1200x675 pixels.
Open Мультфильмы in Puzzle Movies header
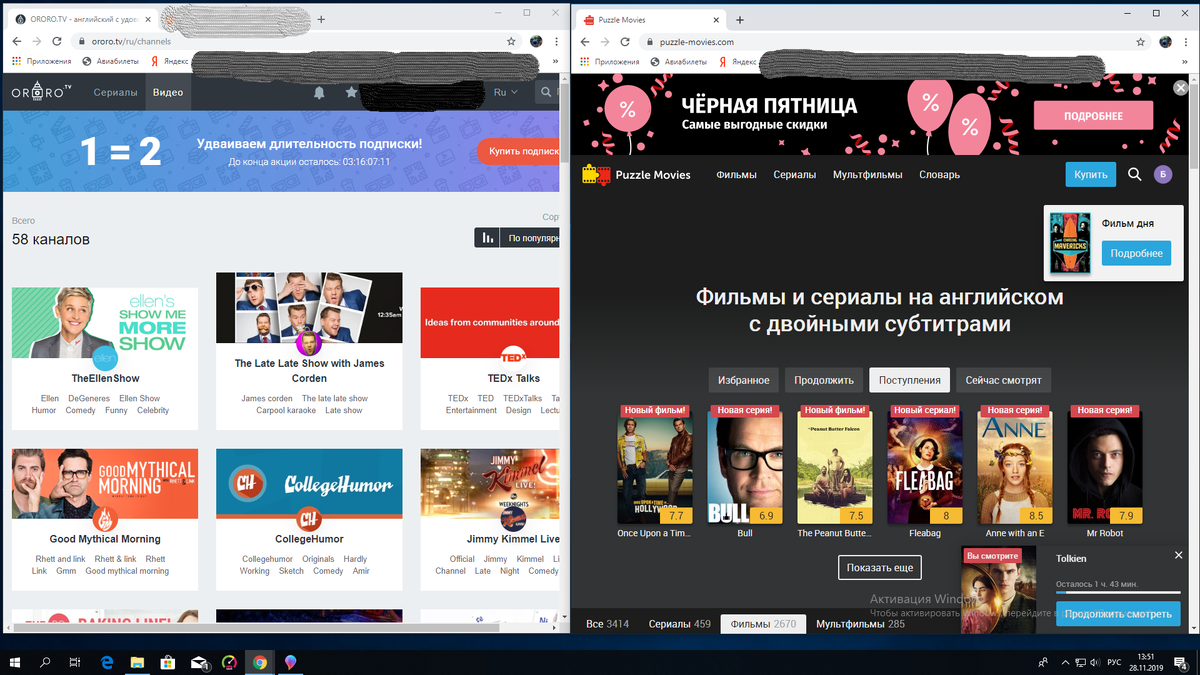point(868,174)
